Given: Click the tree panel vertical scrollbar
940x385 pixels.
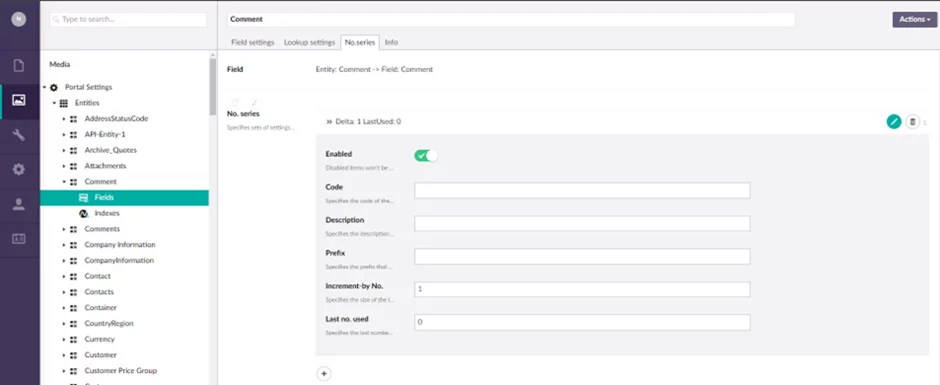Looking at the screenshot, I should (x=212, y=87).
